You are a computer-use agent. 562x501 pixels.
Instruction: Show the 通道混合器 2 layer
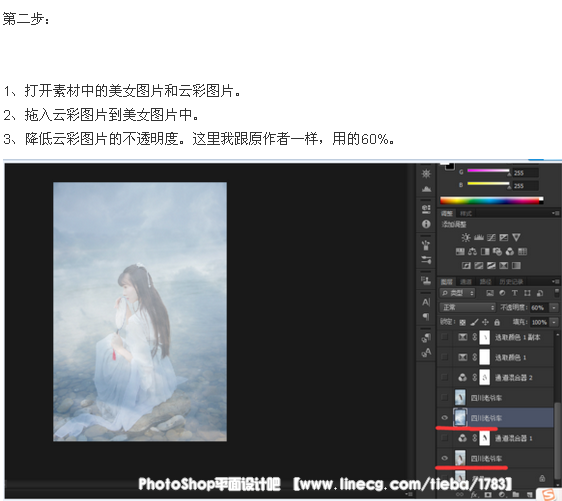(x=444, y=377)
